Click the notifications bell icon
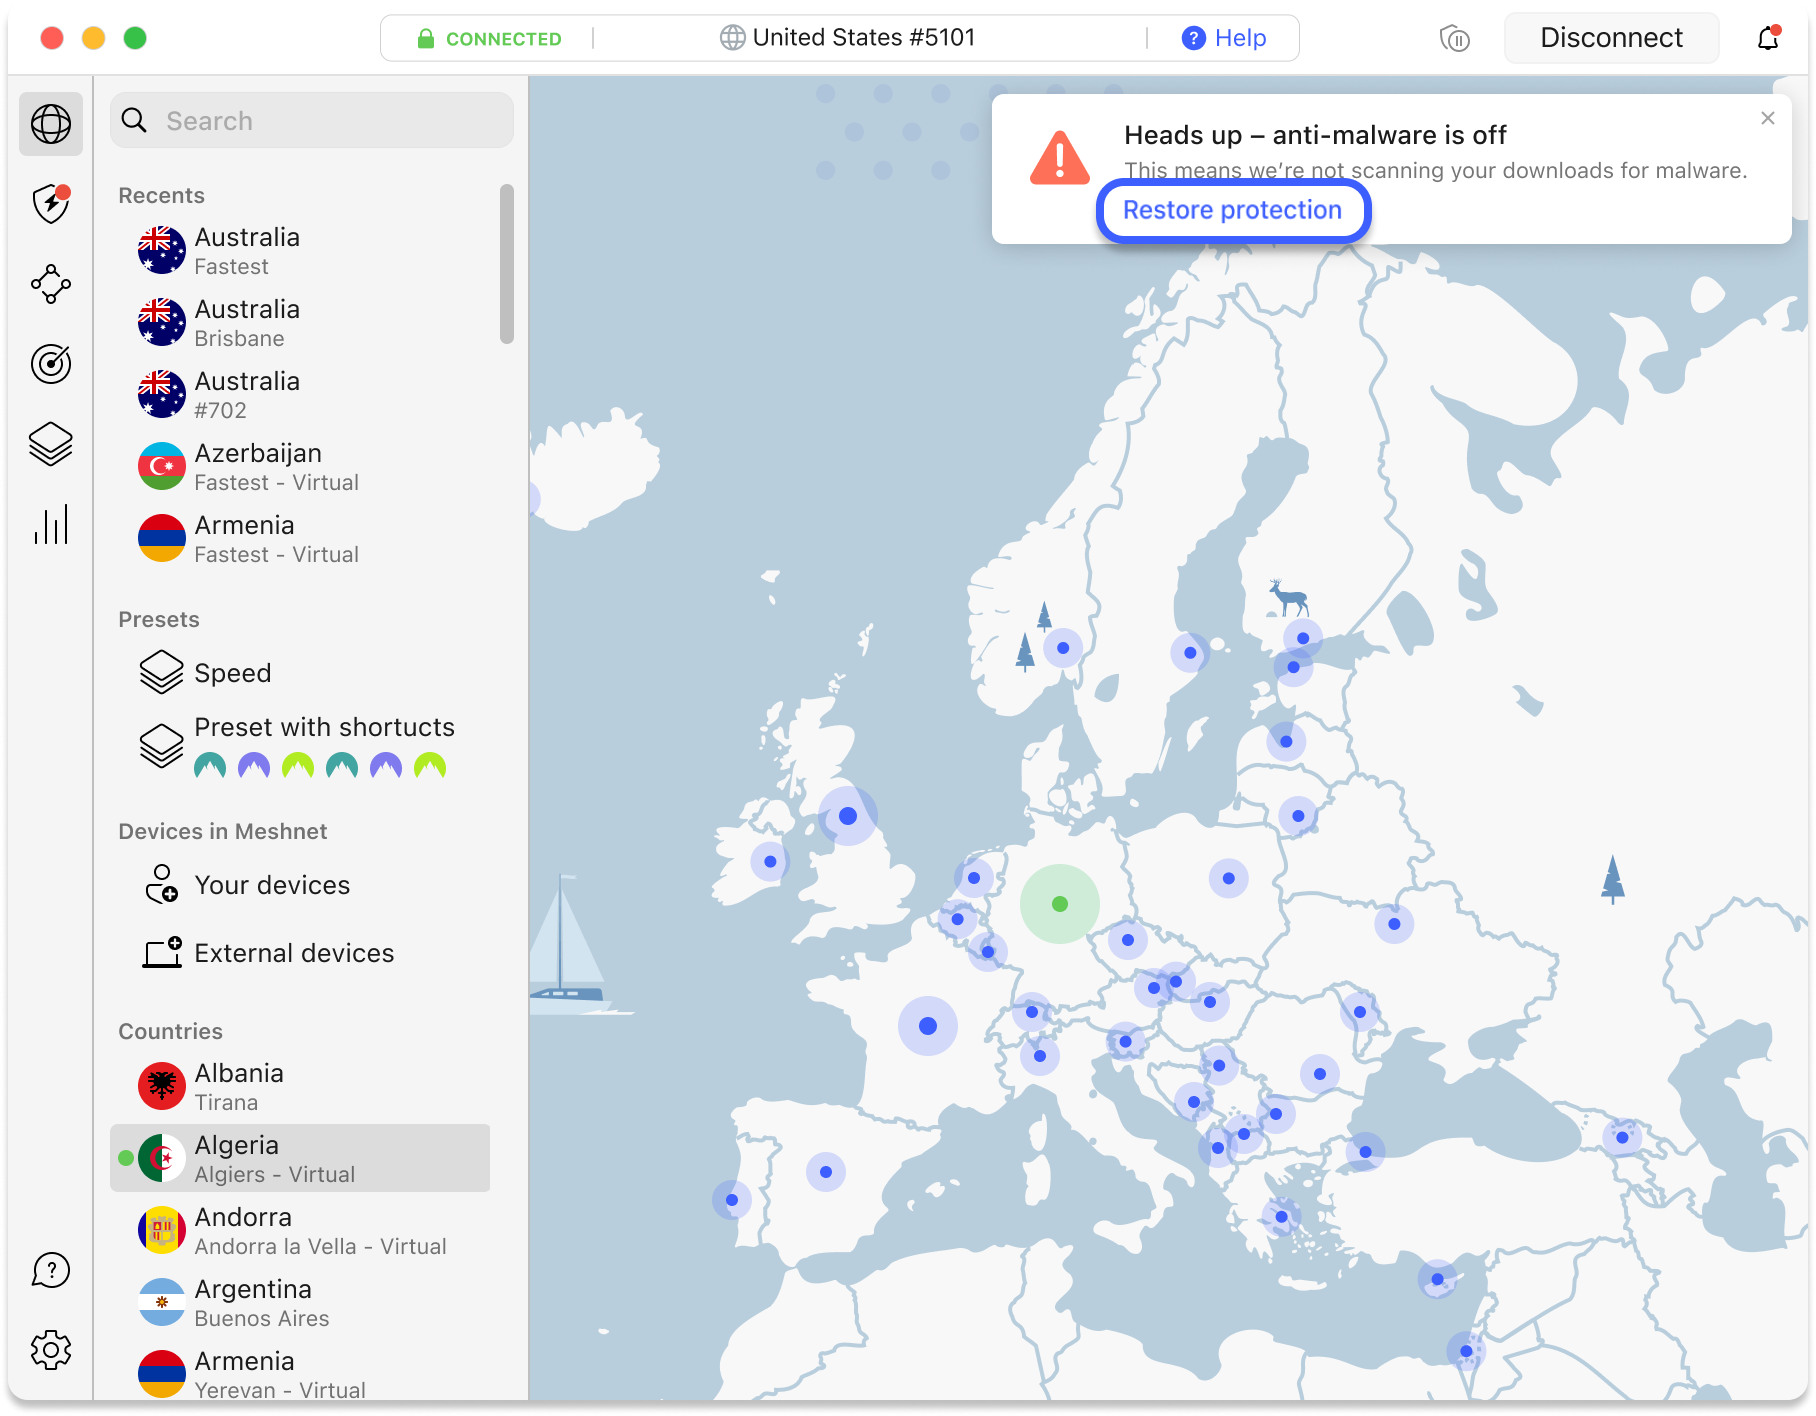Screen dimensions: 1816x1416 tap(1767, 38)
